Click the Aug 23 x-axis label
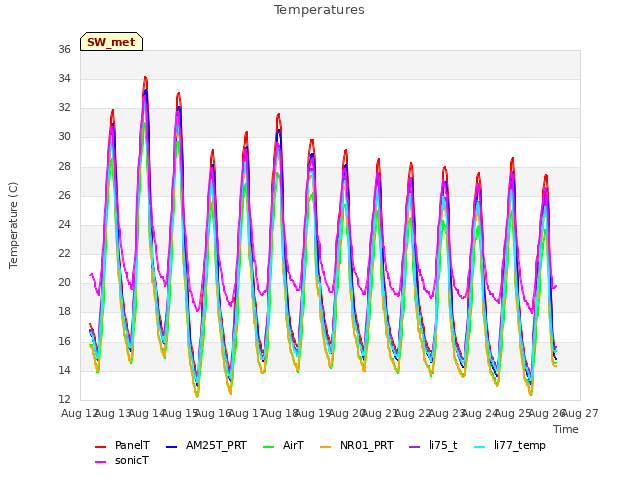 click(447, 413)
